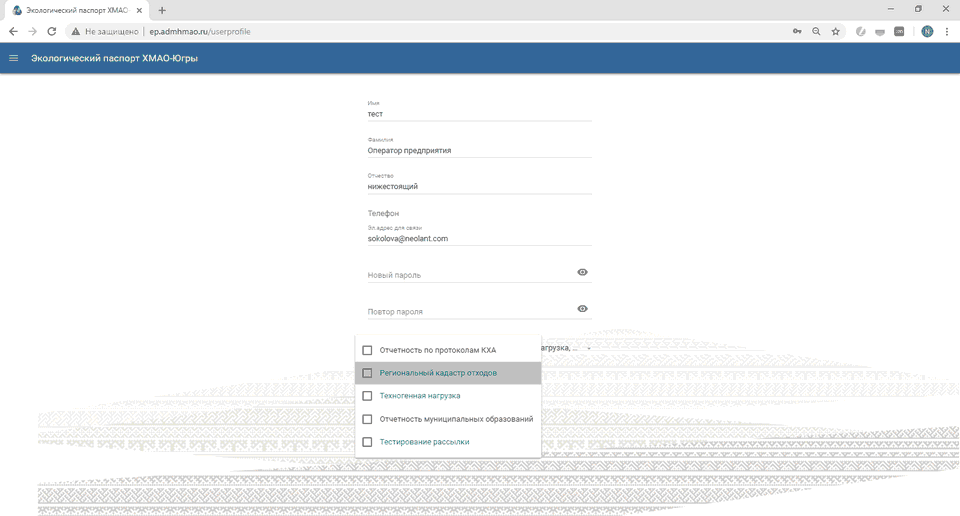This screenshot has width=960, height=516.
Task: Bookmark this page with the star icon
Action: coord(836,32)
